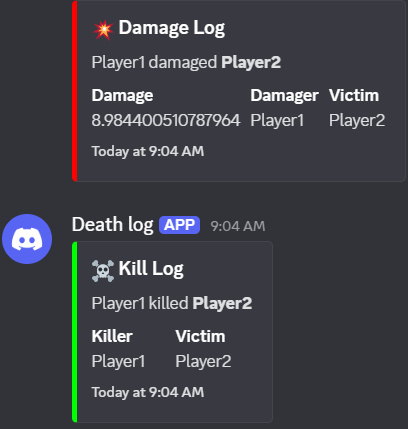Click Player1 under the Damager field
408x429 pixels.
tap(277, 120)
